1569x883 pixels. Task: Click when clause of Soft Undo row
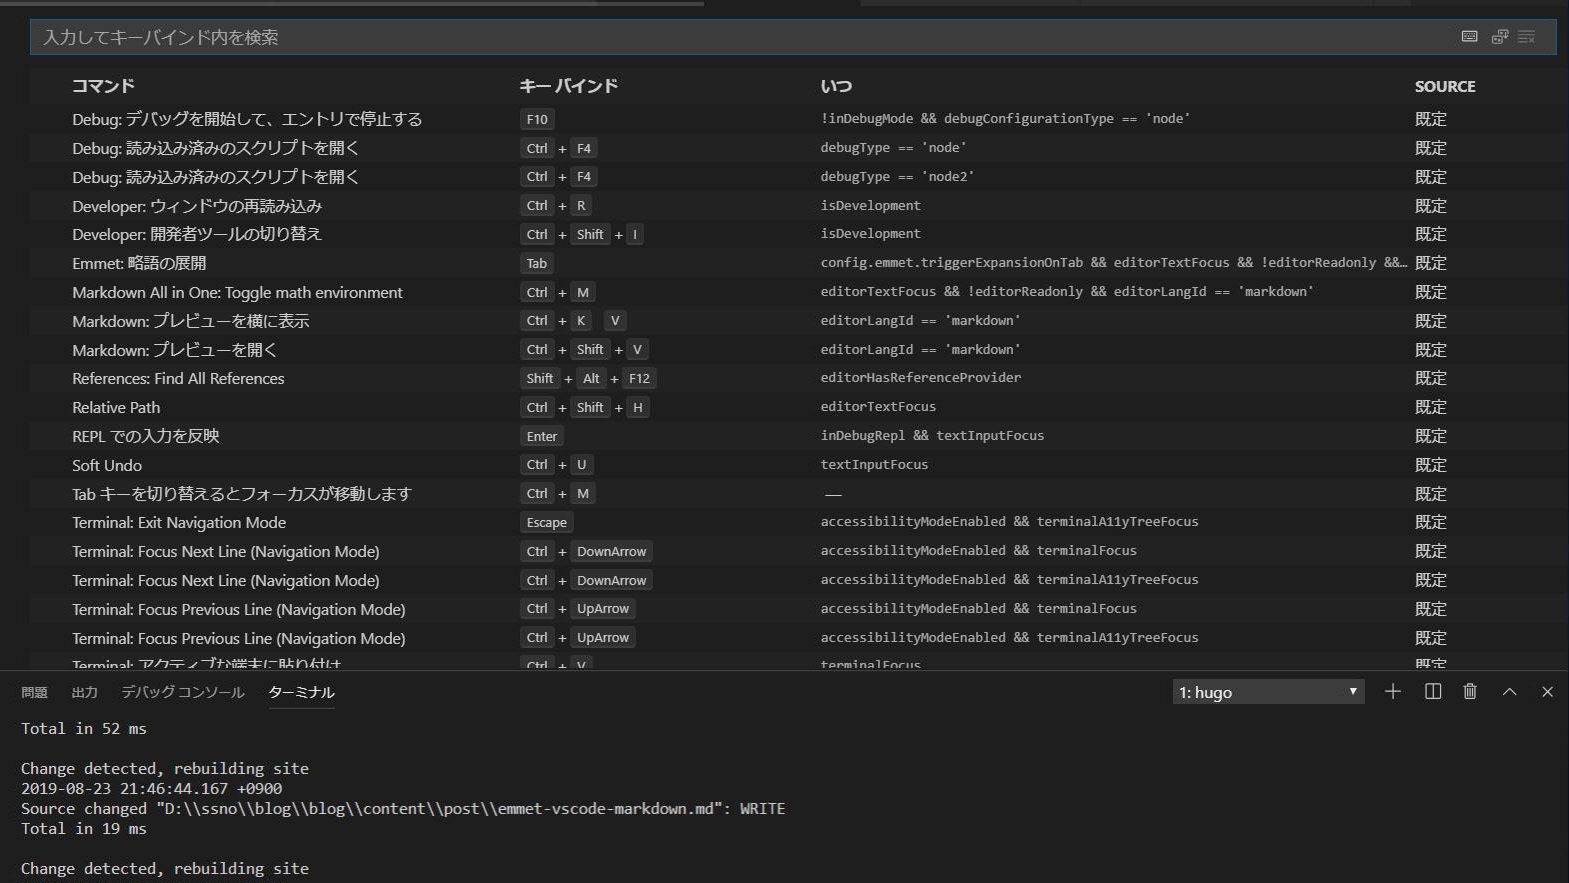pos(874,464)
